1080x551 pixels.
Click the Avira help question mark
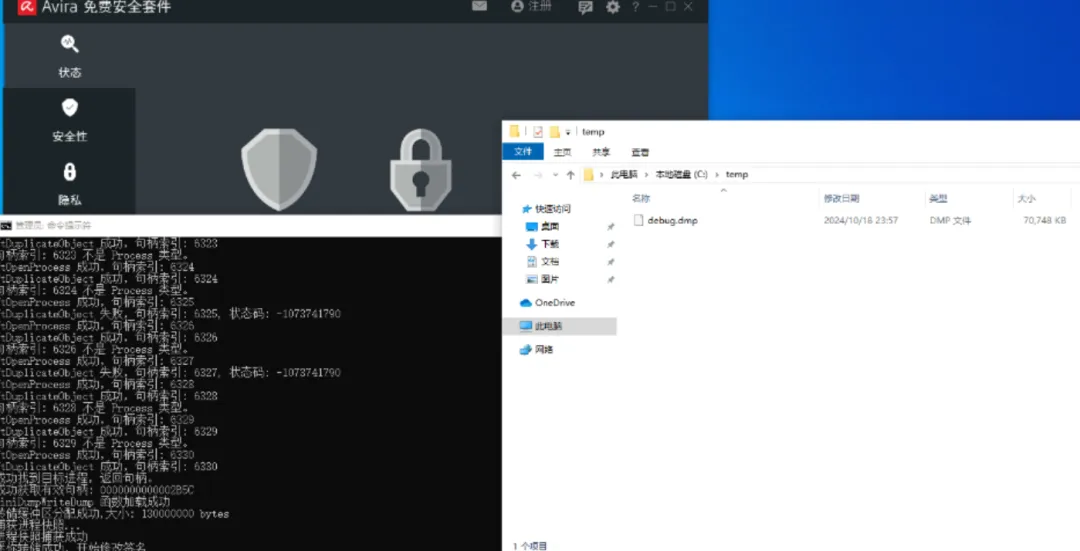[635, 7]
